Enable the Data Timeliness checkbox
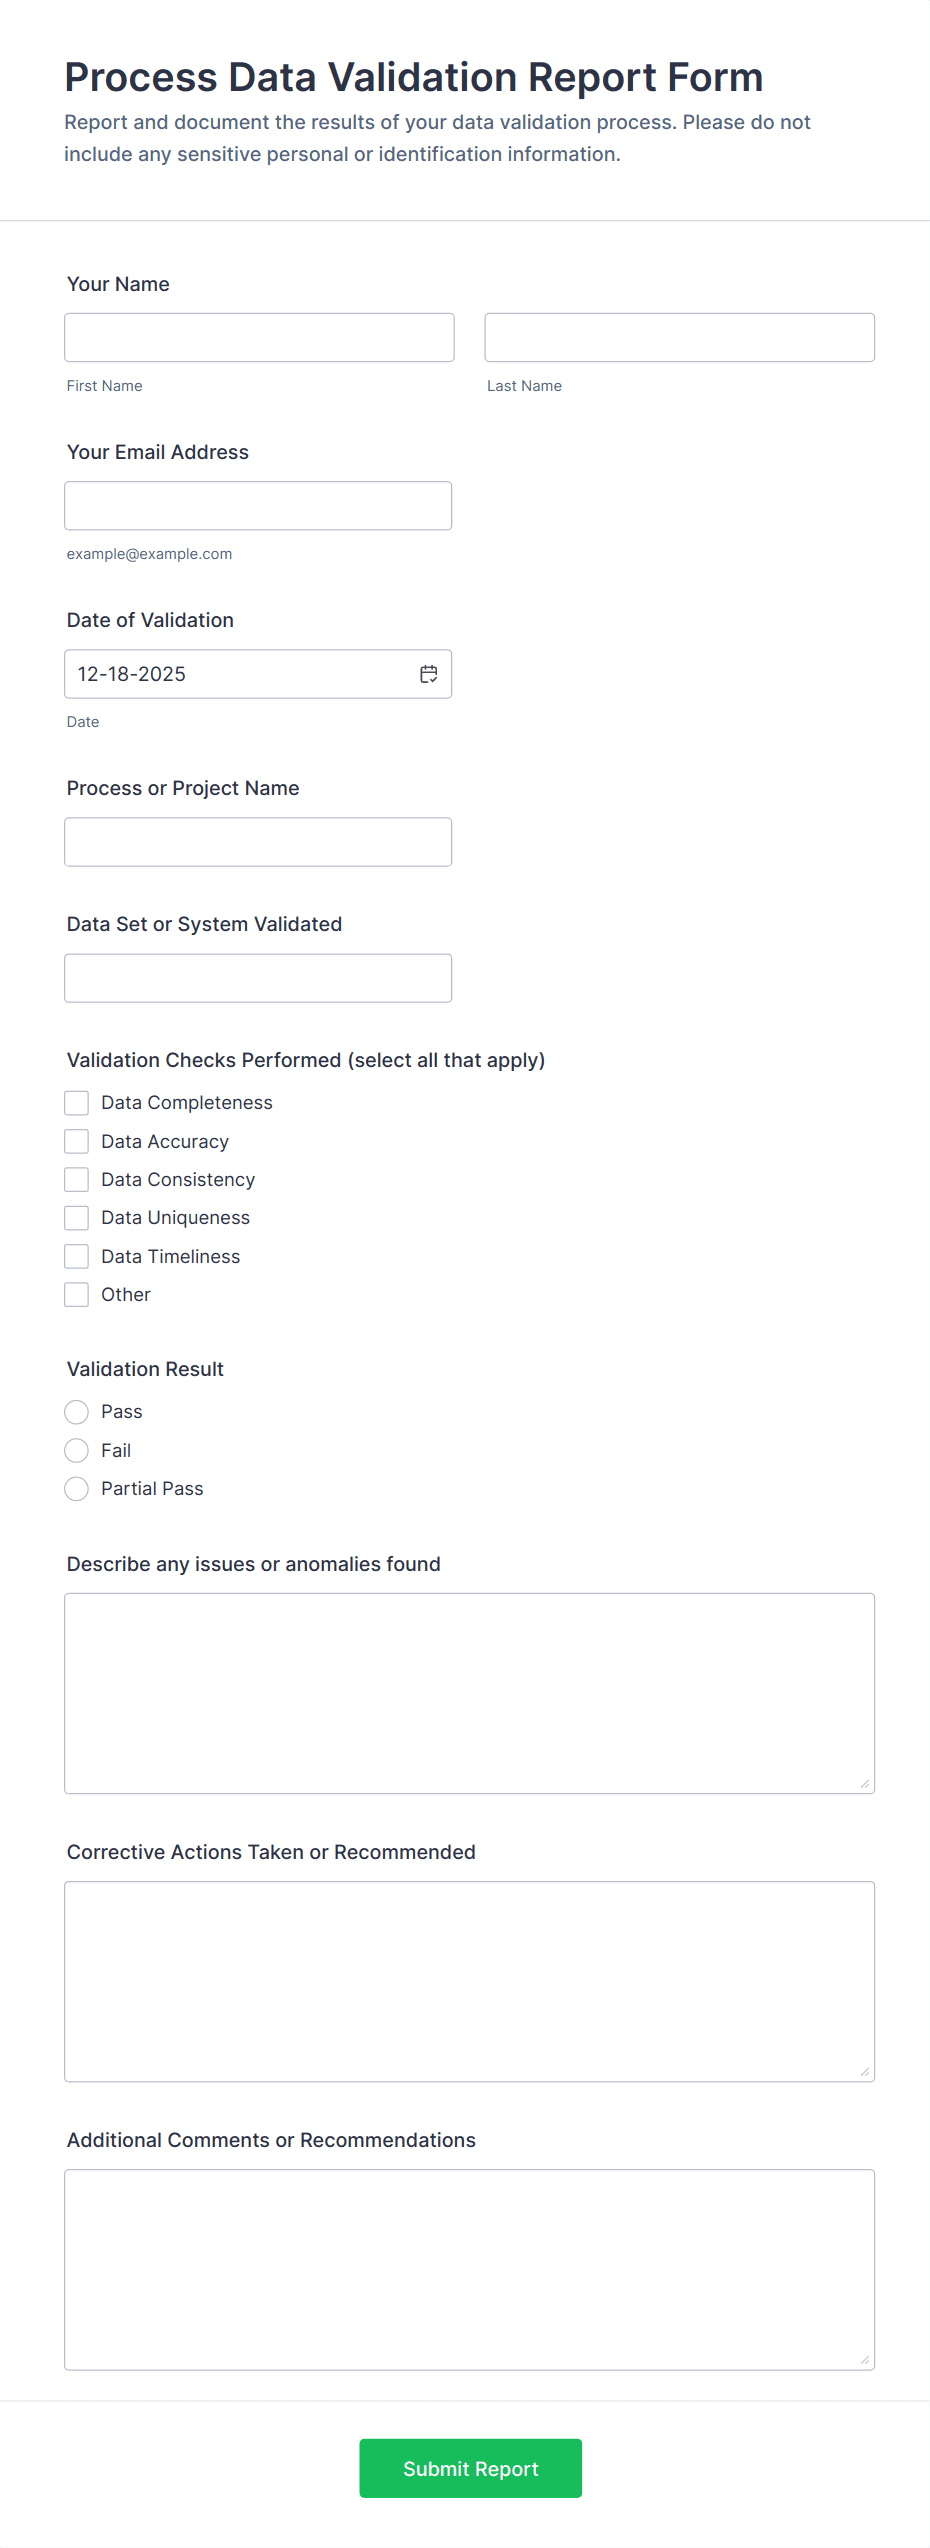This screenshot has height=2548, width=930. (x=76, y=1255)
